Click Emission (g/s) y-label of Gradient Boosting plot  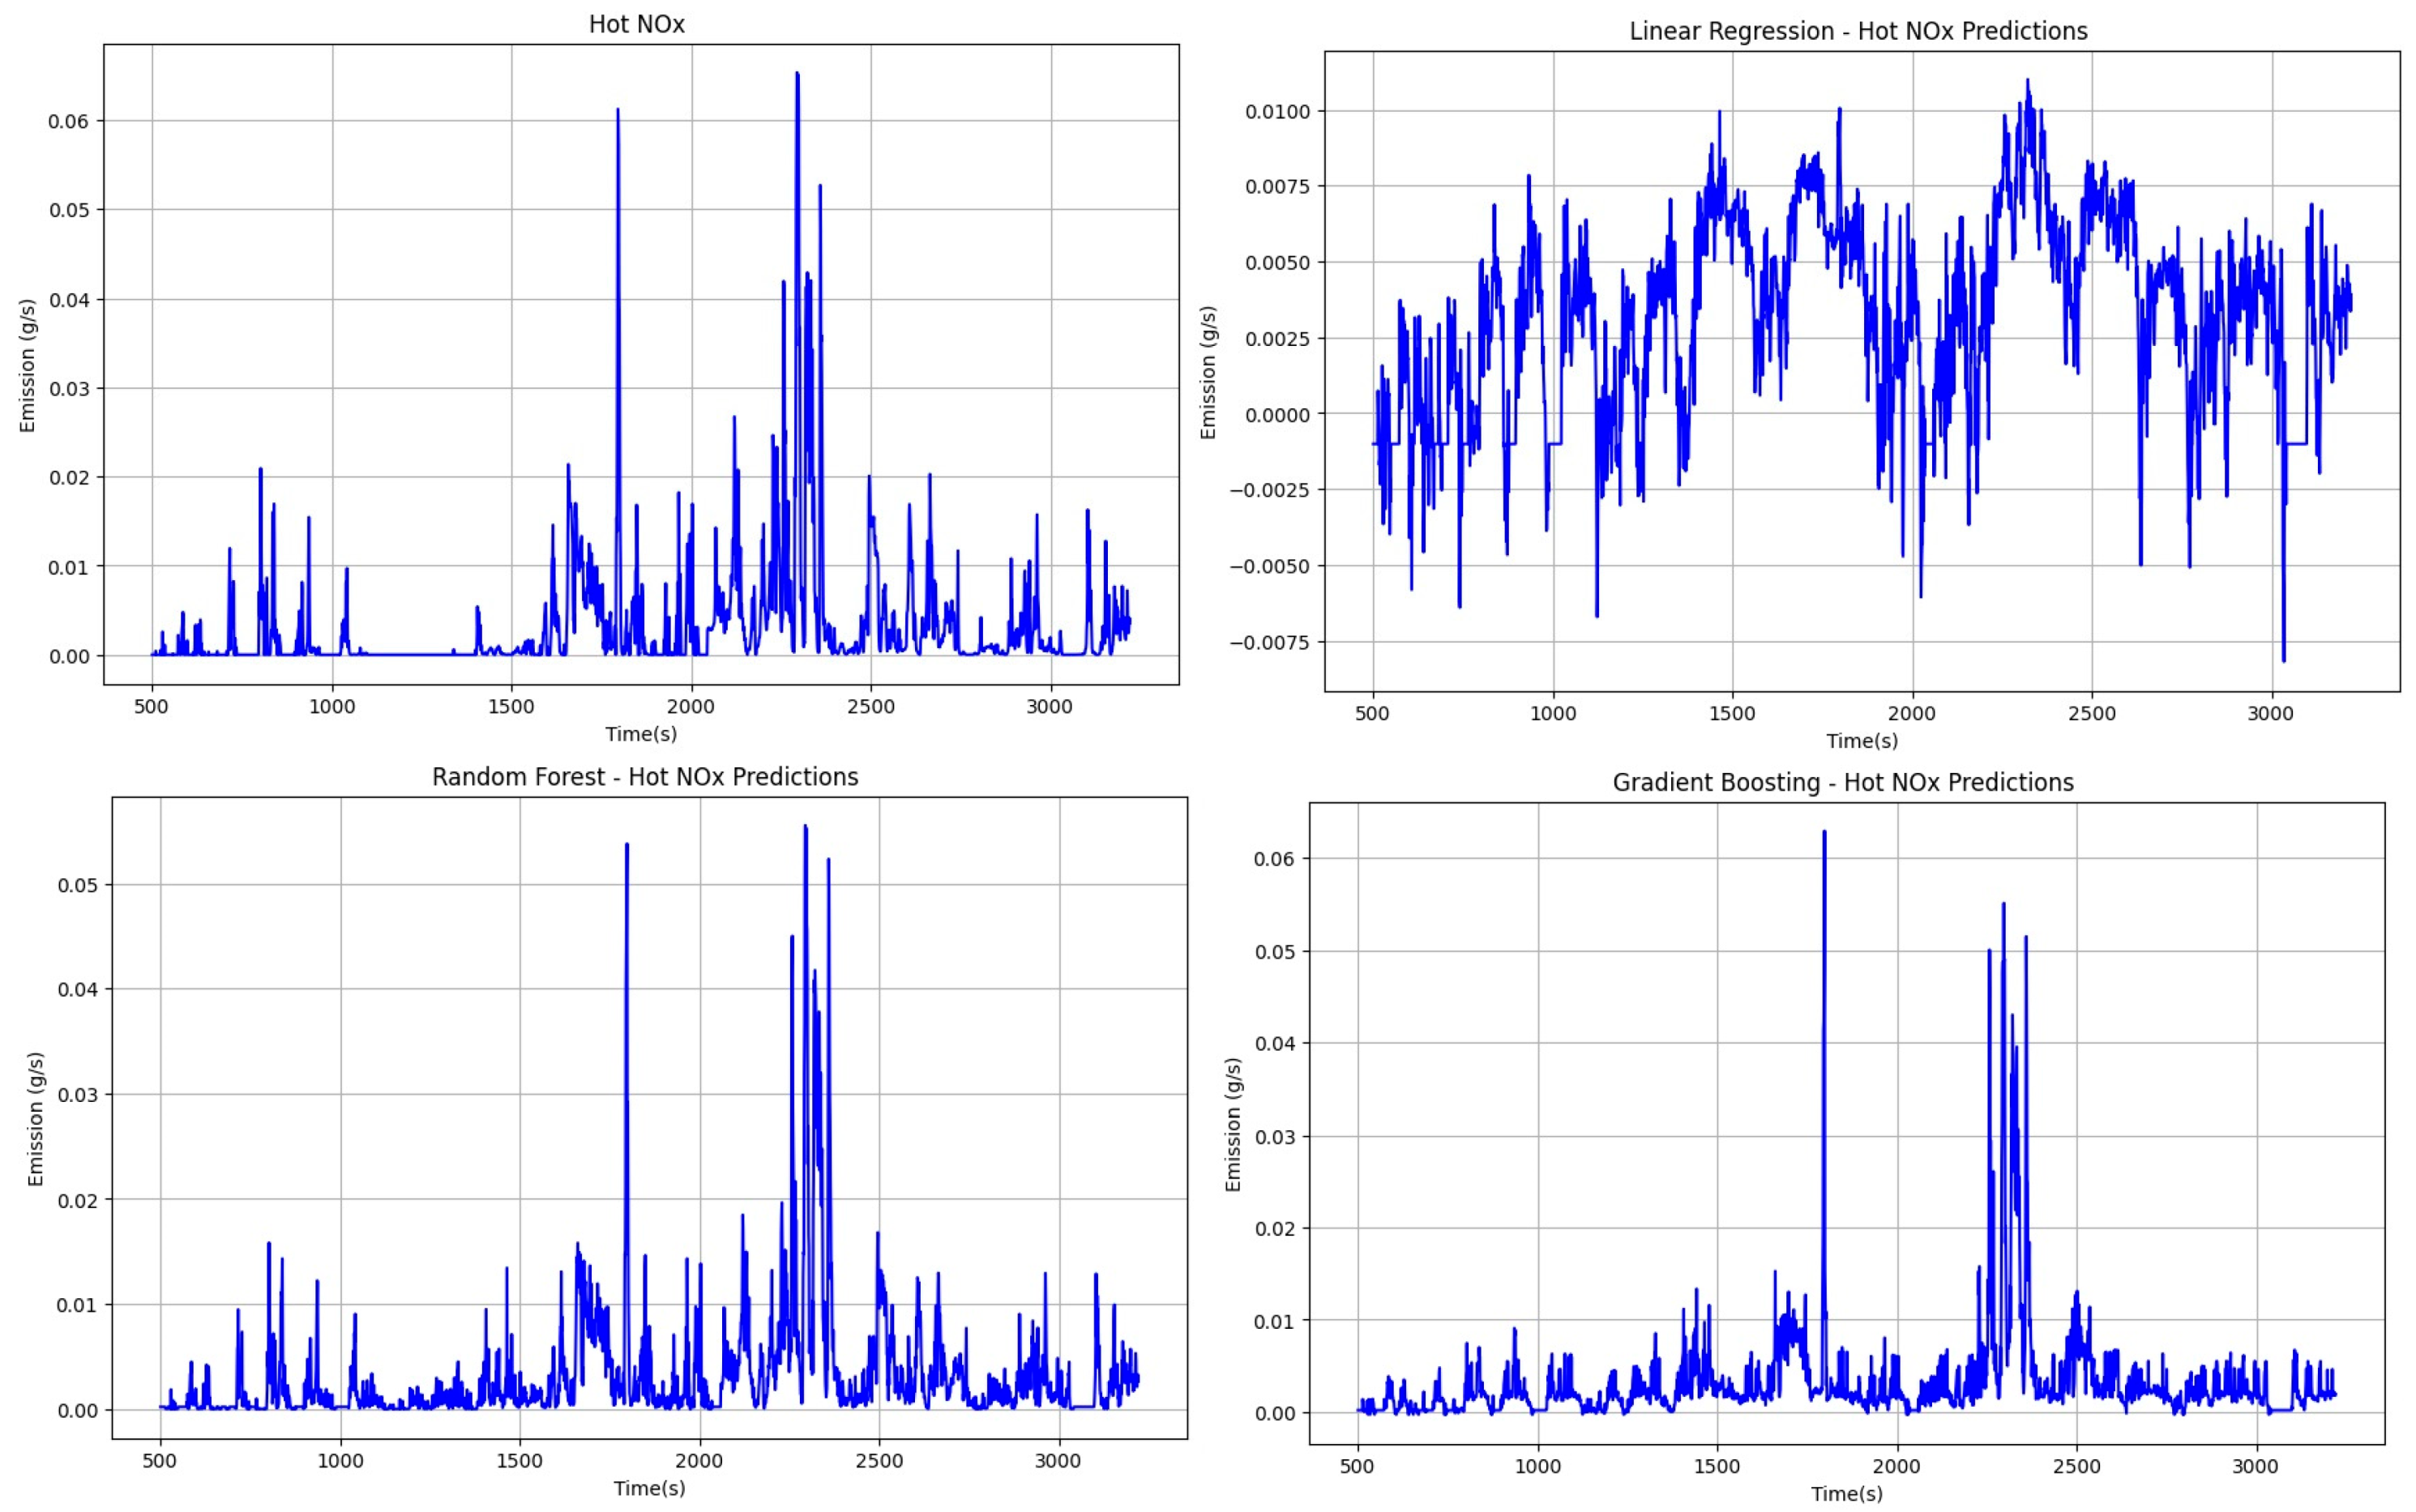[x=1233, y=1124]
